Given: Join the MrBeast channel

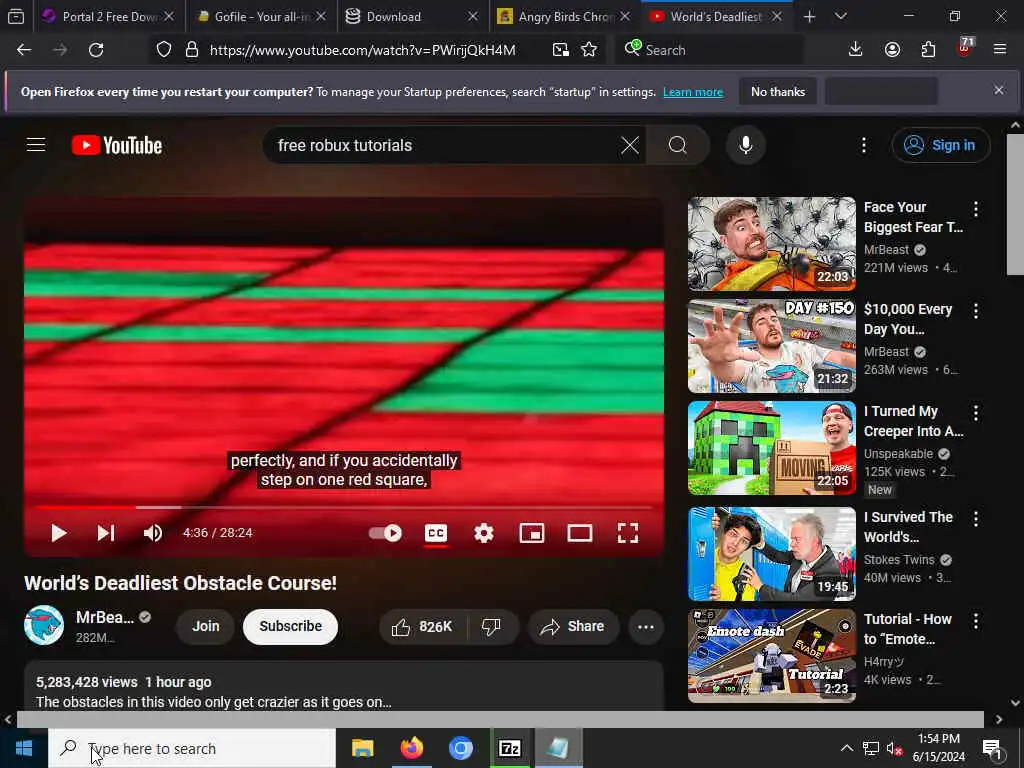Looking at the screenshot, I should point(206,626).
